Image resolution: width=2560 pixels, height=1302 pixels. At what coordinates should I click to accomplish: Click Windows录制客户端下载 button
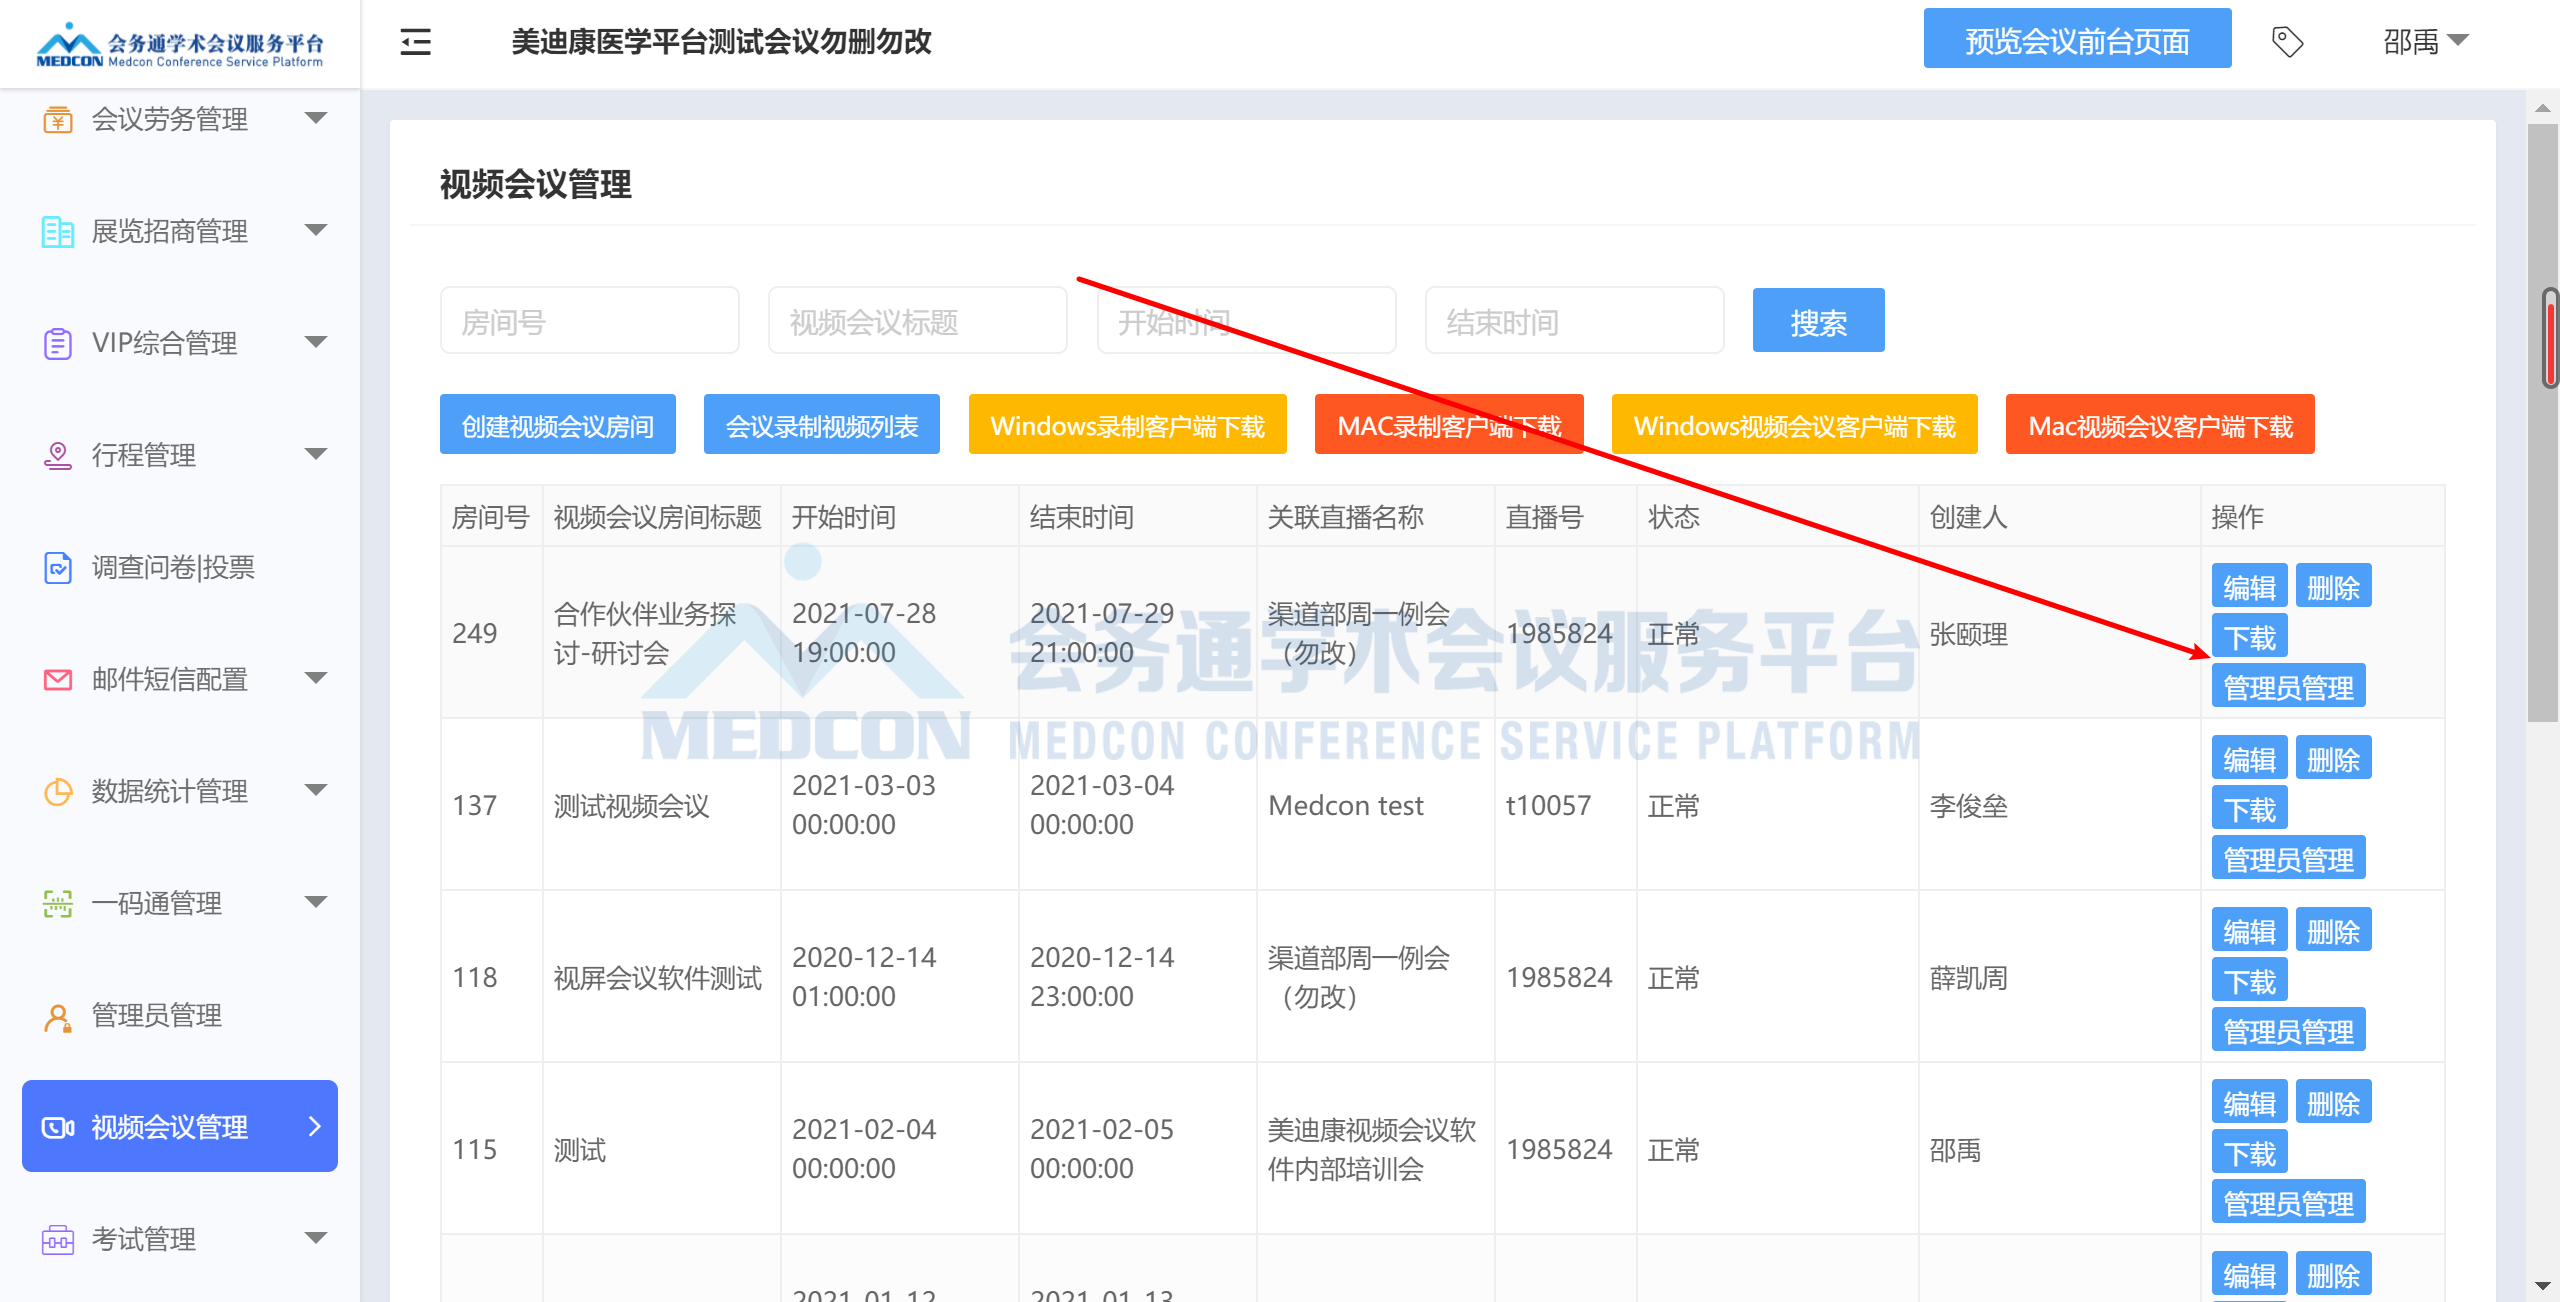1128,425
